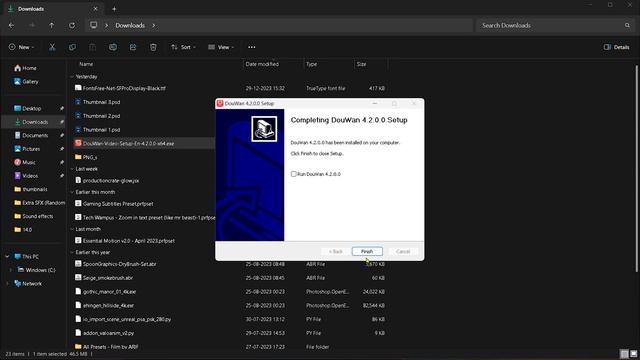Switch to large icons view in status bar
Screen dimensions: 640x360
coord(633,354)
